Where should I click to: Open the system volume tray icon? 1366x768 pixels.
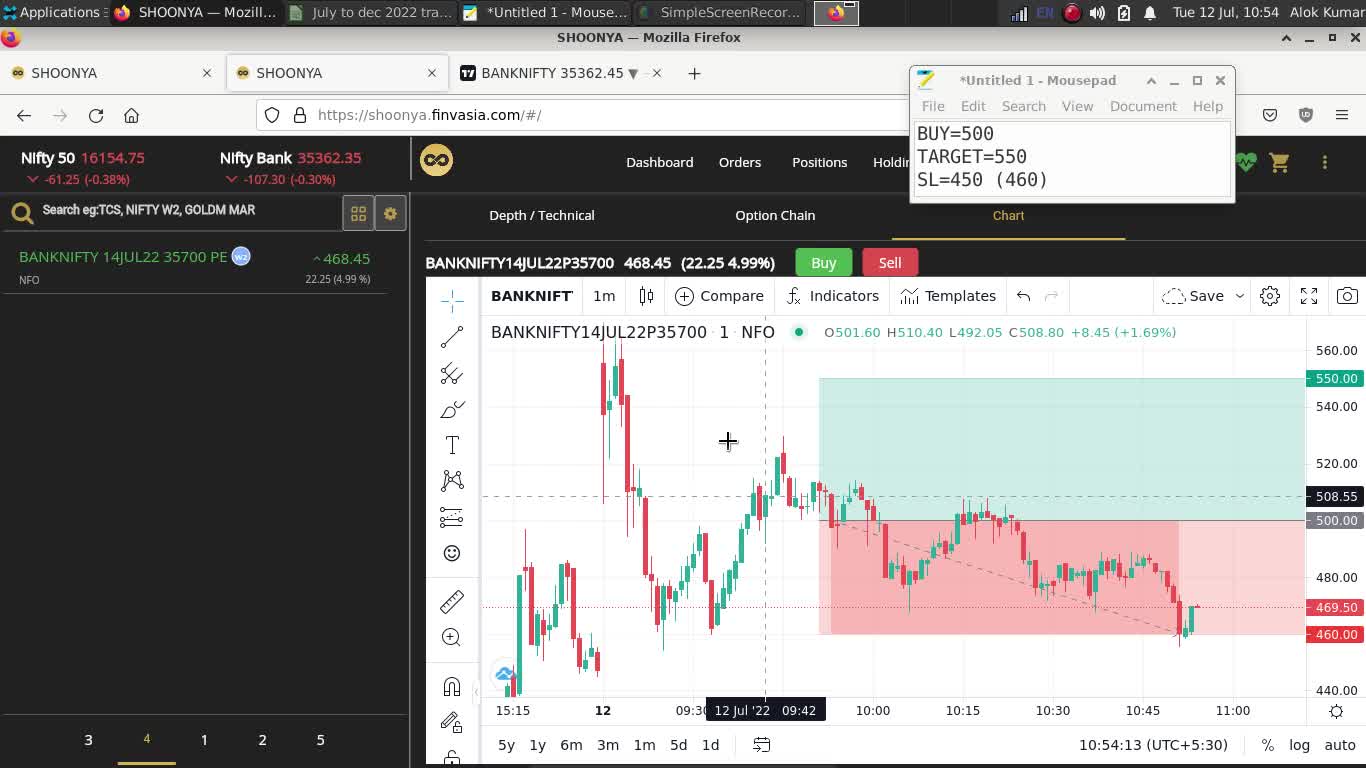1097,13
